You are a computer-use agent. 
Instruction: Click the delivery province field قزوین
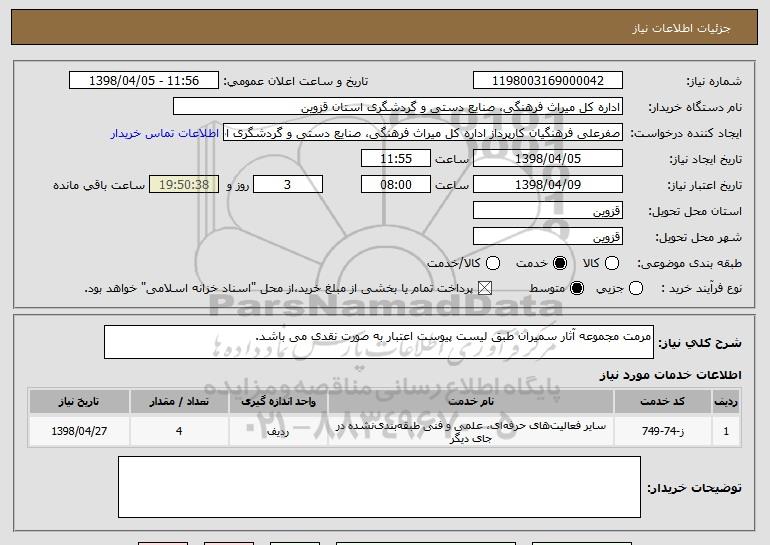548,211
